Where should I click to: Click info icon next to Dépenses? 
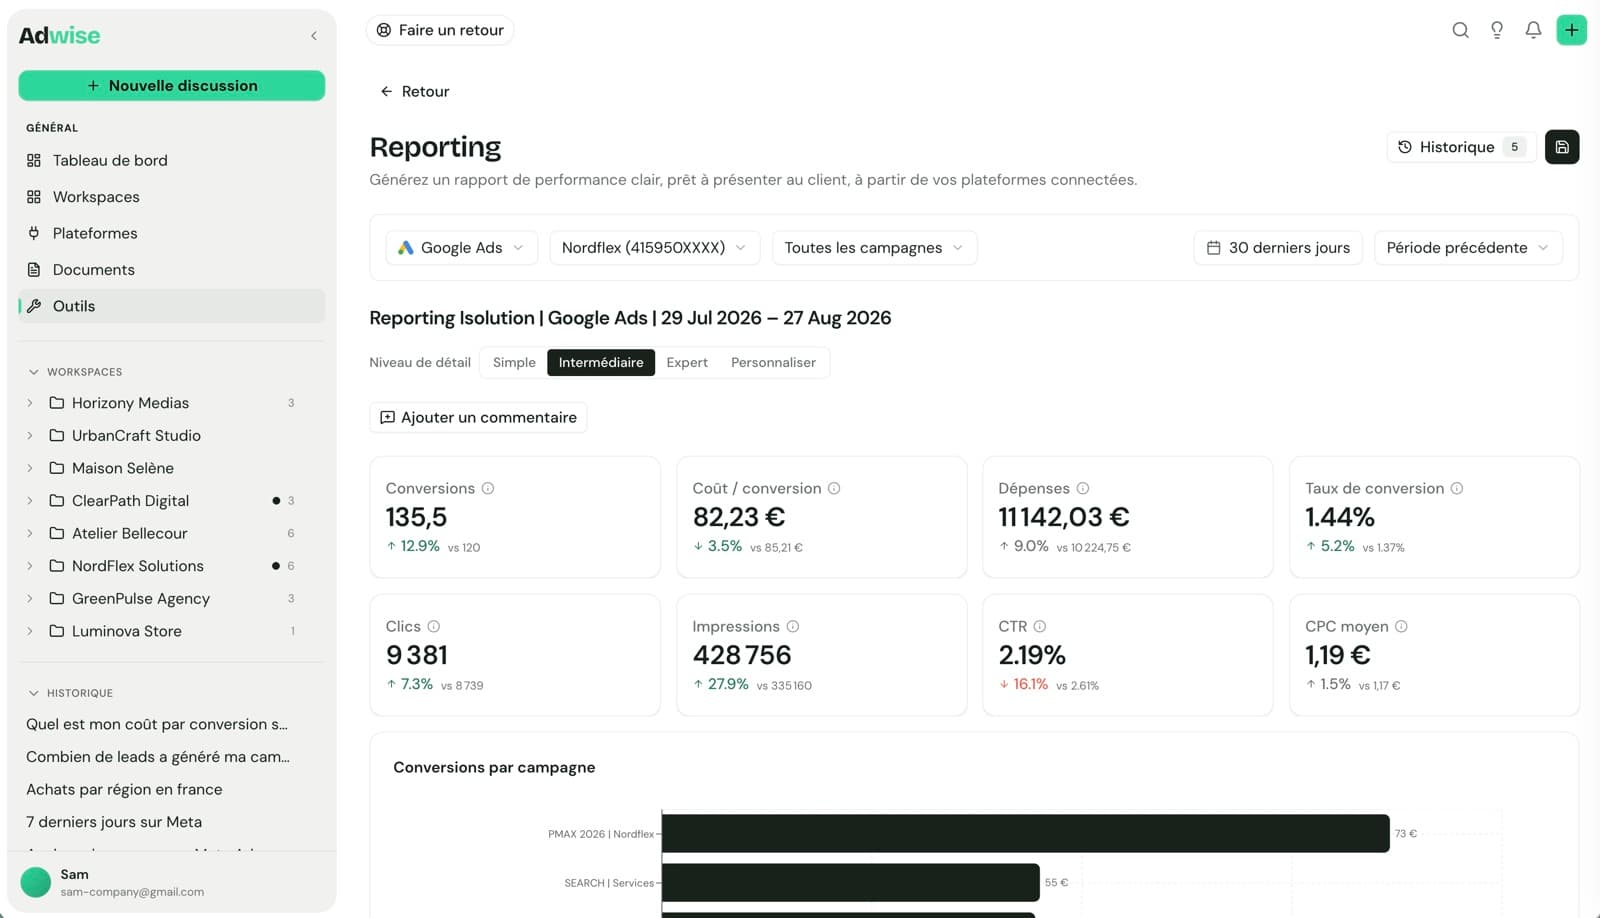click(1083, 488)
